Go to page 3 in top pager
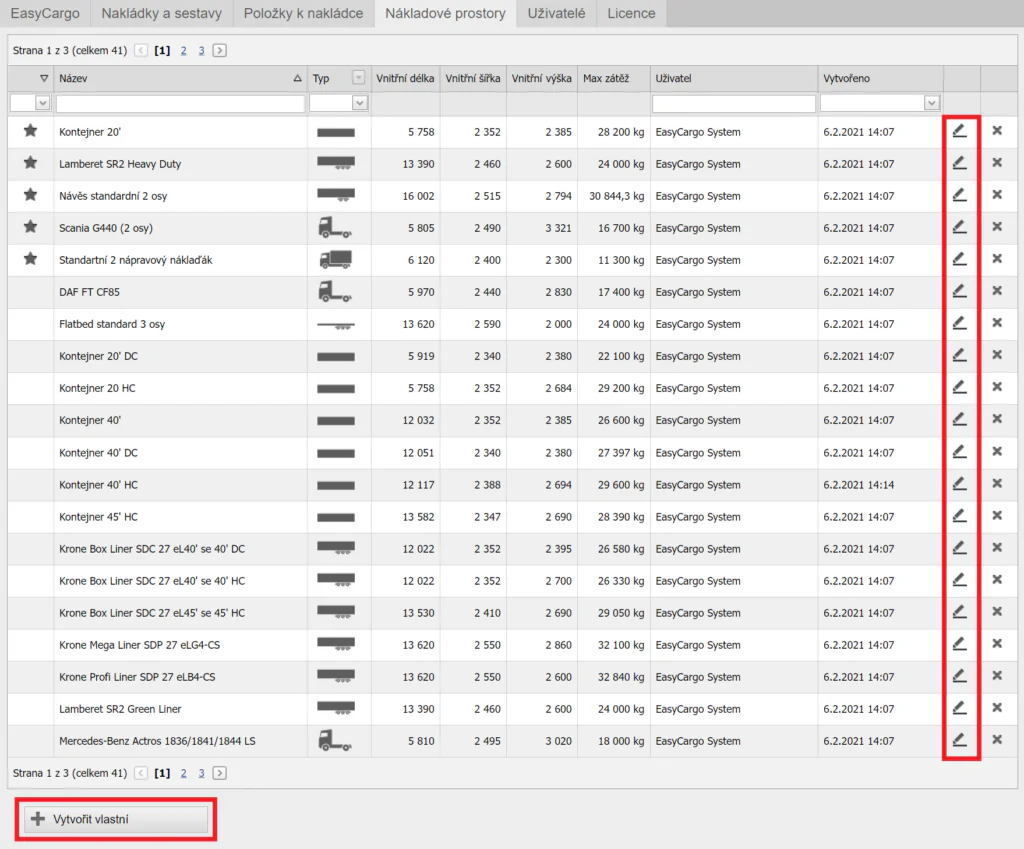The height and width of the screenshot is (849, 1024). [201, 50]
